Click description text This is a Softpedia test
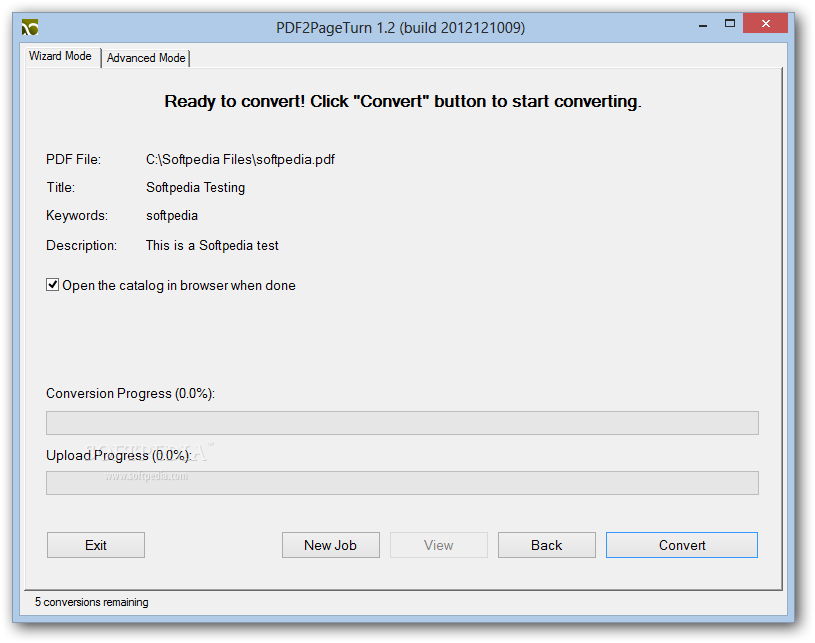This screenshot has height=643, width=815. 212,245
